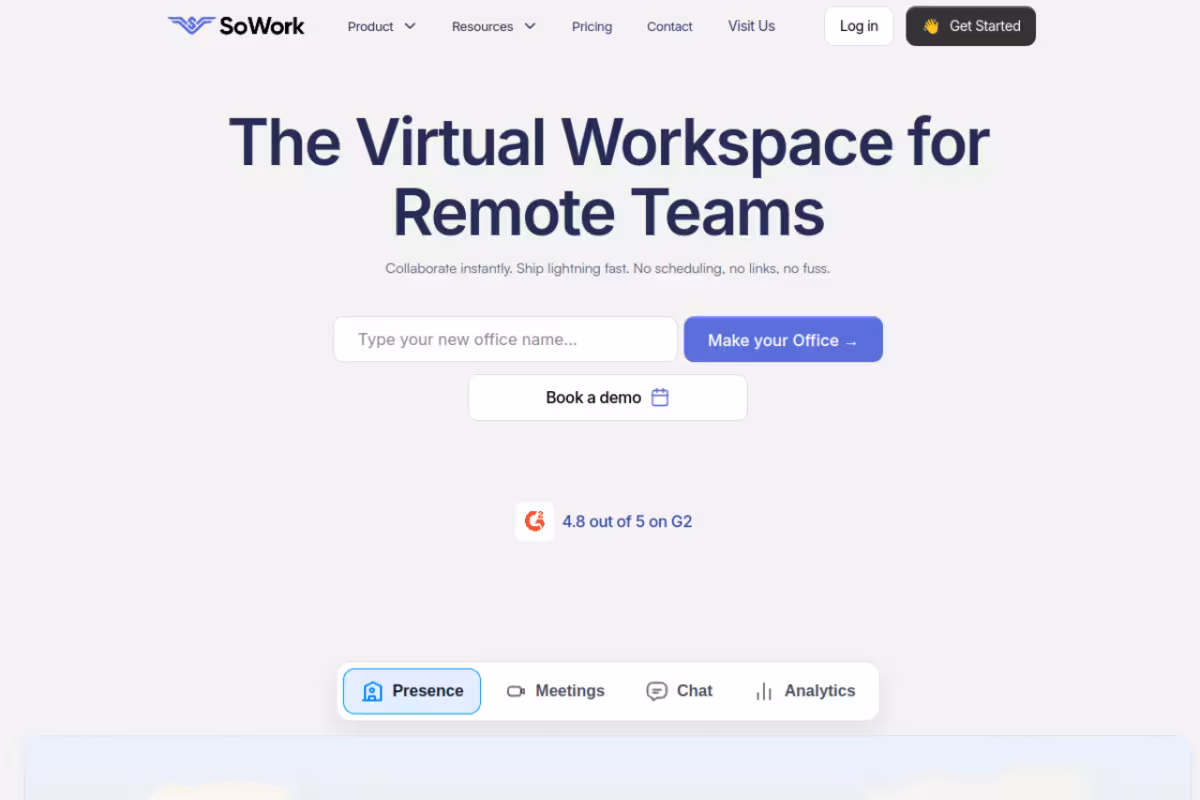Image resolution: width=1200 pixels, height=800 pixels.
Task: Click the Presence building icon
Action: [372, 691]
